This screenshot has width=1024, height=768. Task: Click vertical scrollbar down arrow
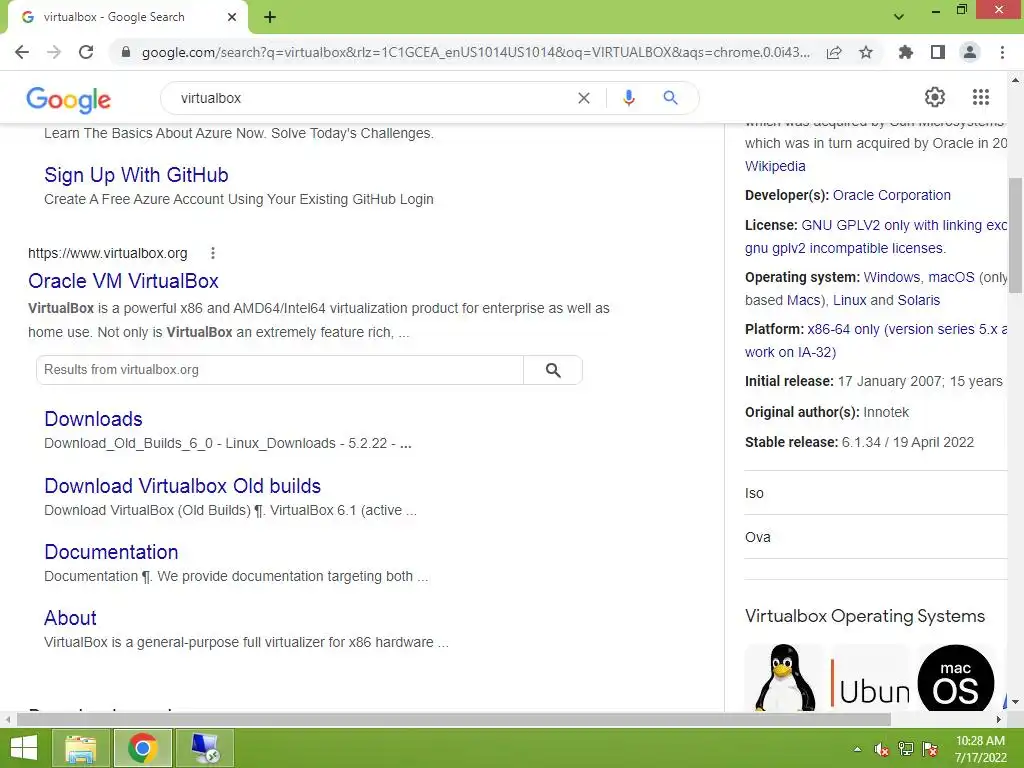click(x=1016, y=702)
